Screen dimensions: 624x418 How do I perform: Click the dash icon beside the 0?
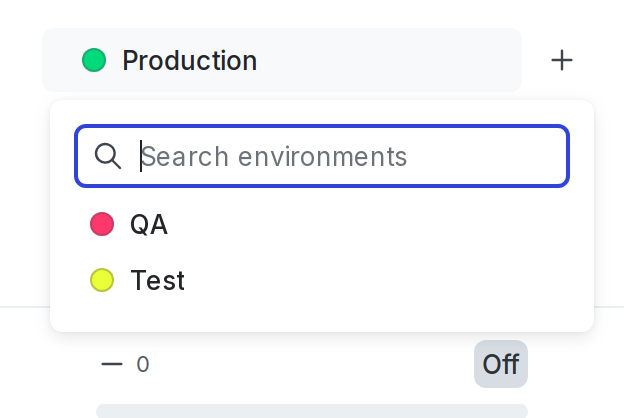[112, 364]
